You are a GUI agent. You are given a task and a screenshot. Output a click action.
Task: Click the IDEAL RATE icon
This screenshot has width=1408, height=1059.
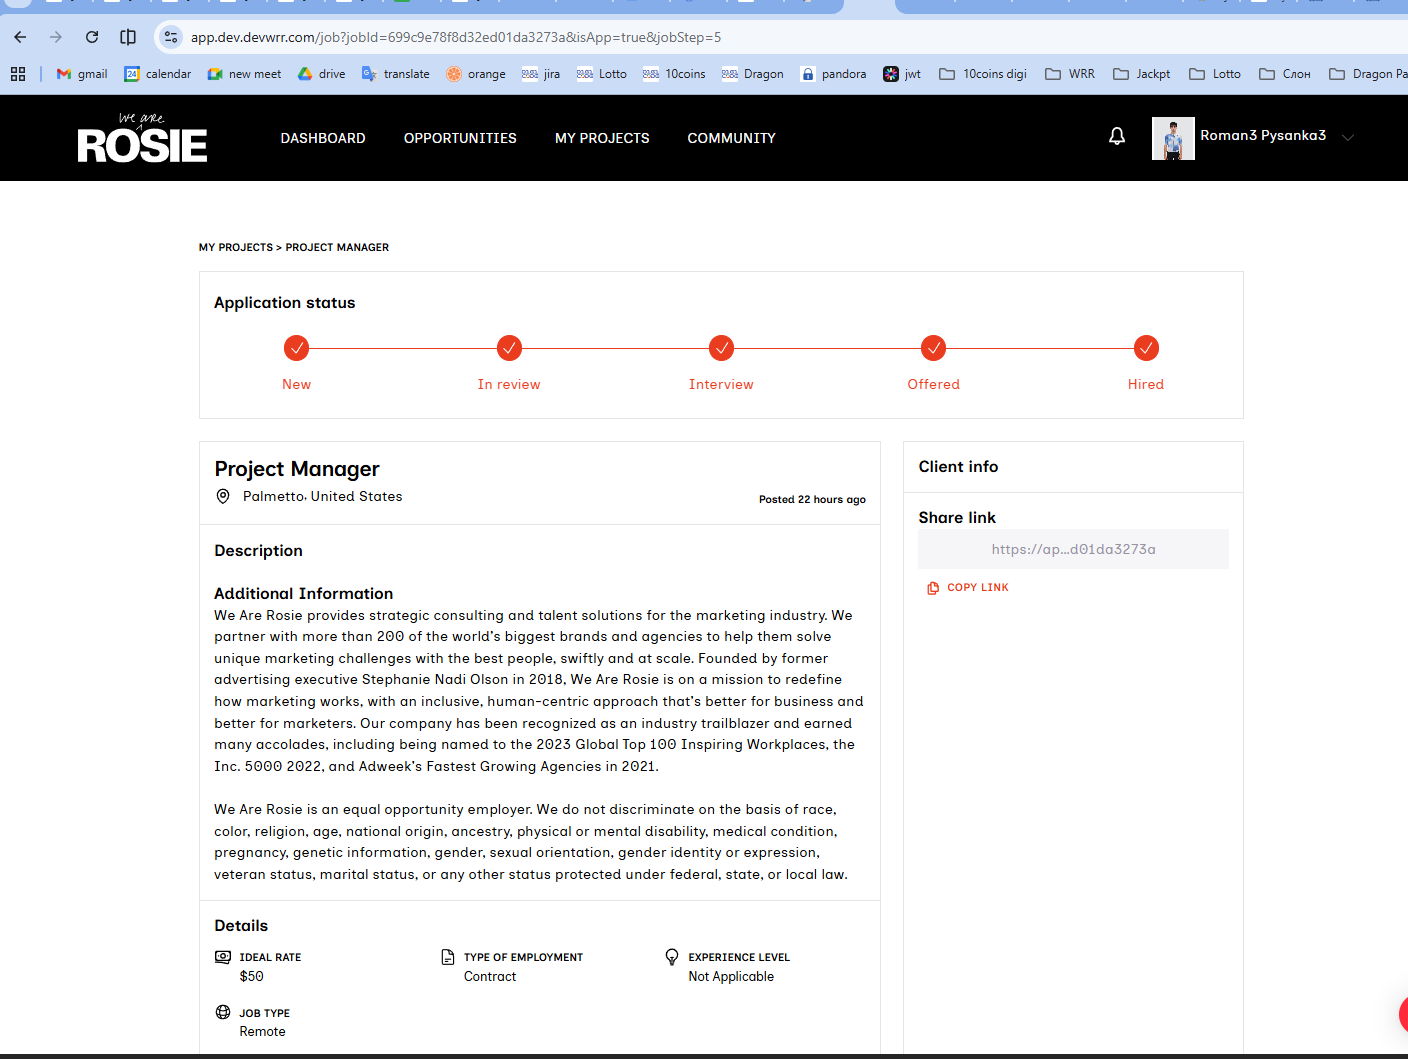coord(223,957)
